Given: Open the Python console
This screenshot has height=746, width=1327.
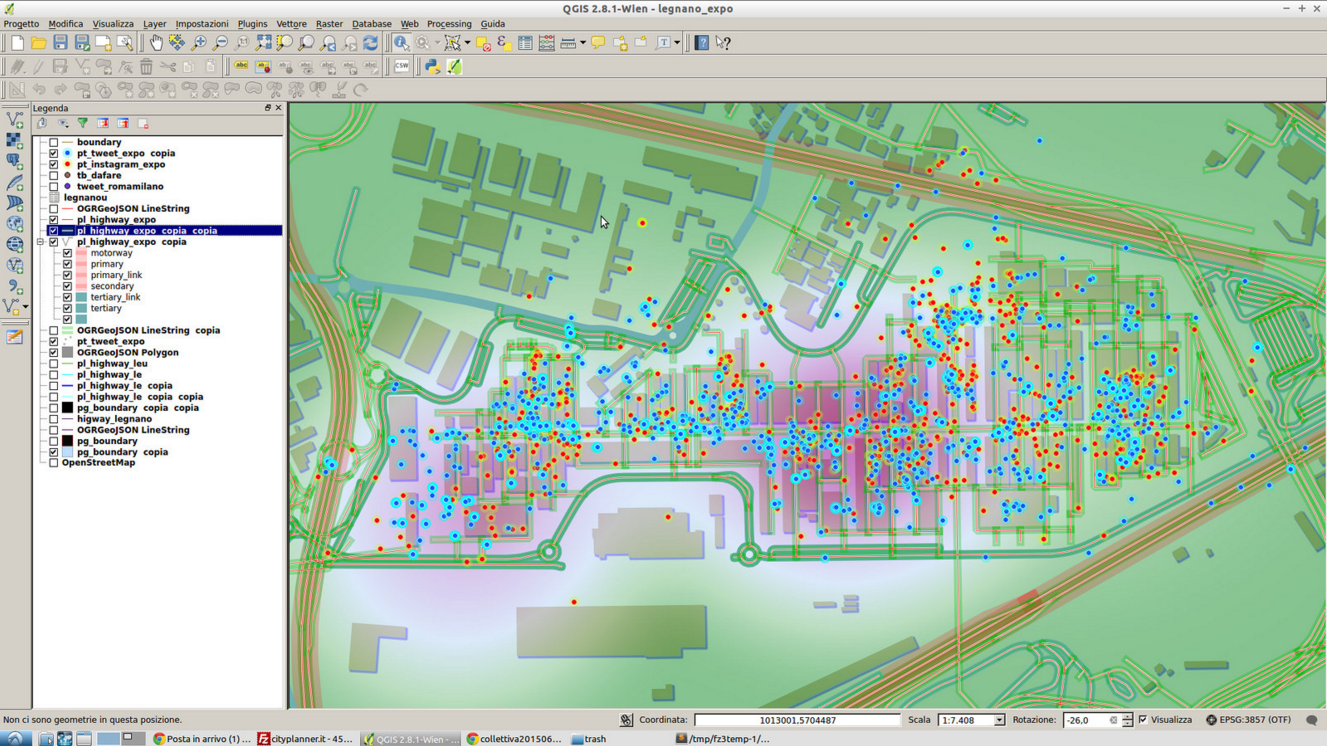Looking at the screenshot, I should [x=432, y=66].
